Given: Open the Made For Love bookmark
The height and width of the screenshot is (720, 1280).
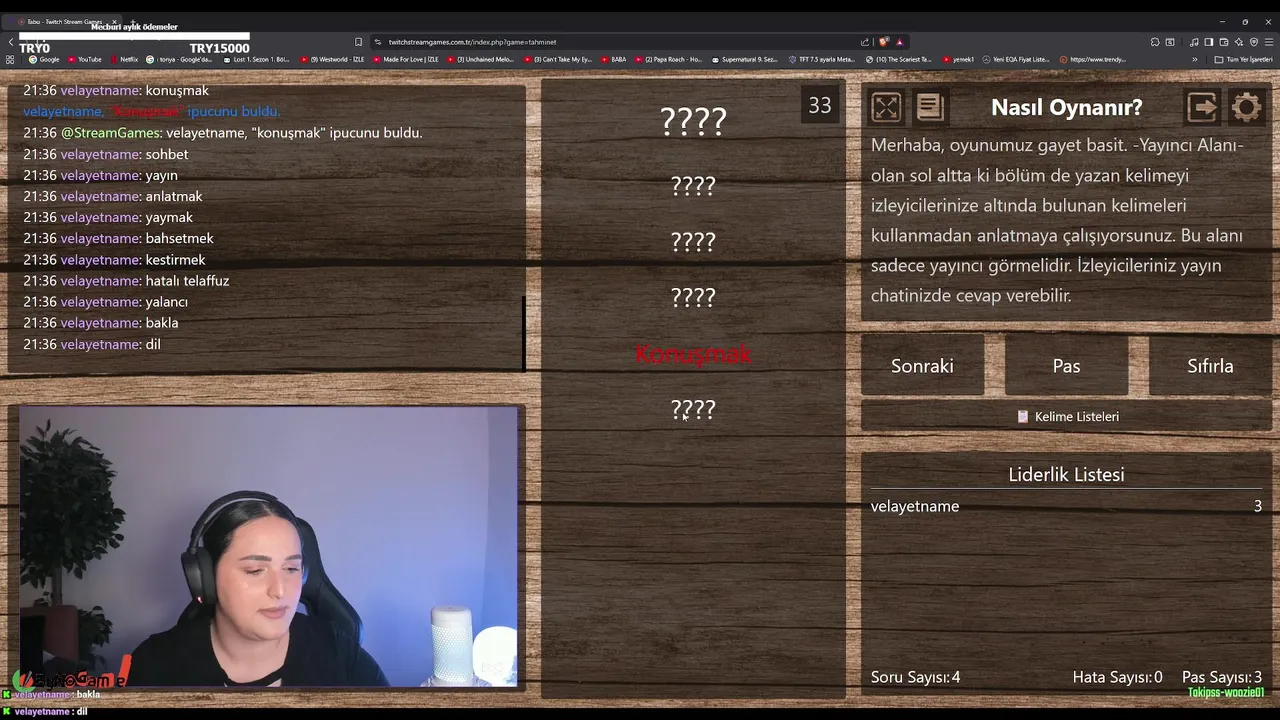Looking at the screenshot, I should (406, 59).
